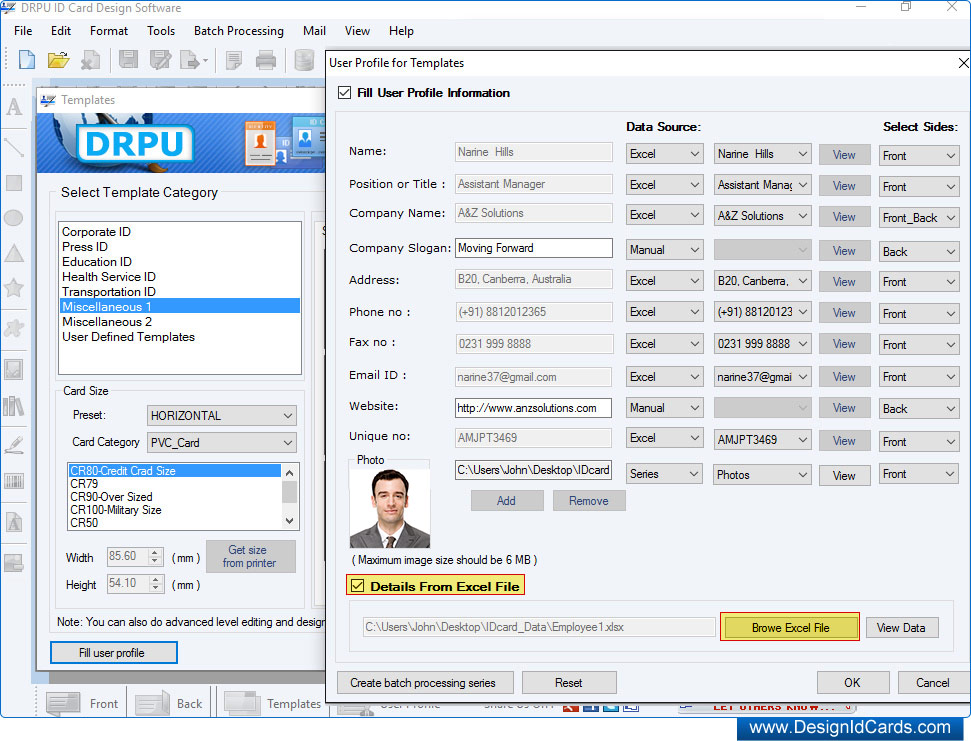The width and height of the screenshot is (971, 741).
Task: Open the Tools menu
Action: click(161, 30)
